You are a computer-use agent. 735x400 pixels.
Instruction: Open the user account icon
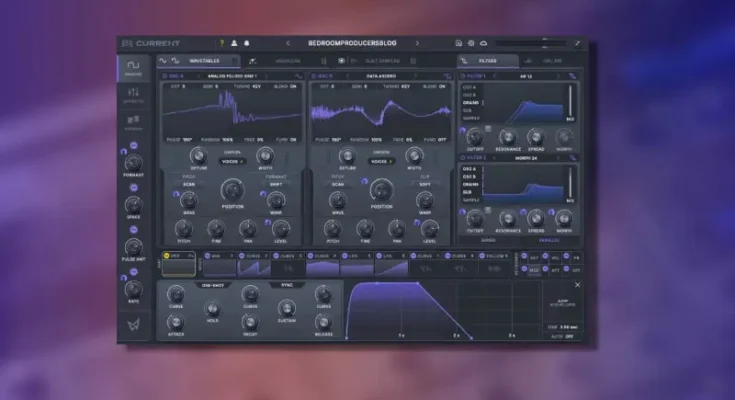[234, 43]
